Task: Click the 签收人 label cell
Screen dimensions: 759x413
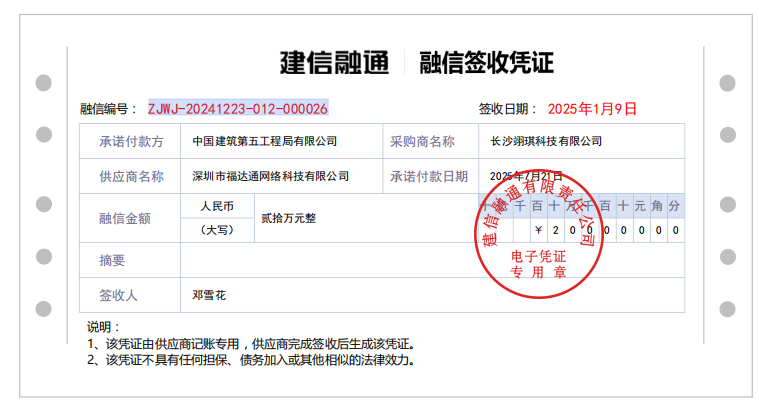Action: point(130,295)
